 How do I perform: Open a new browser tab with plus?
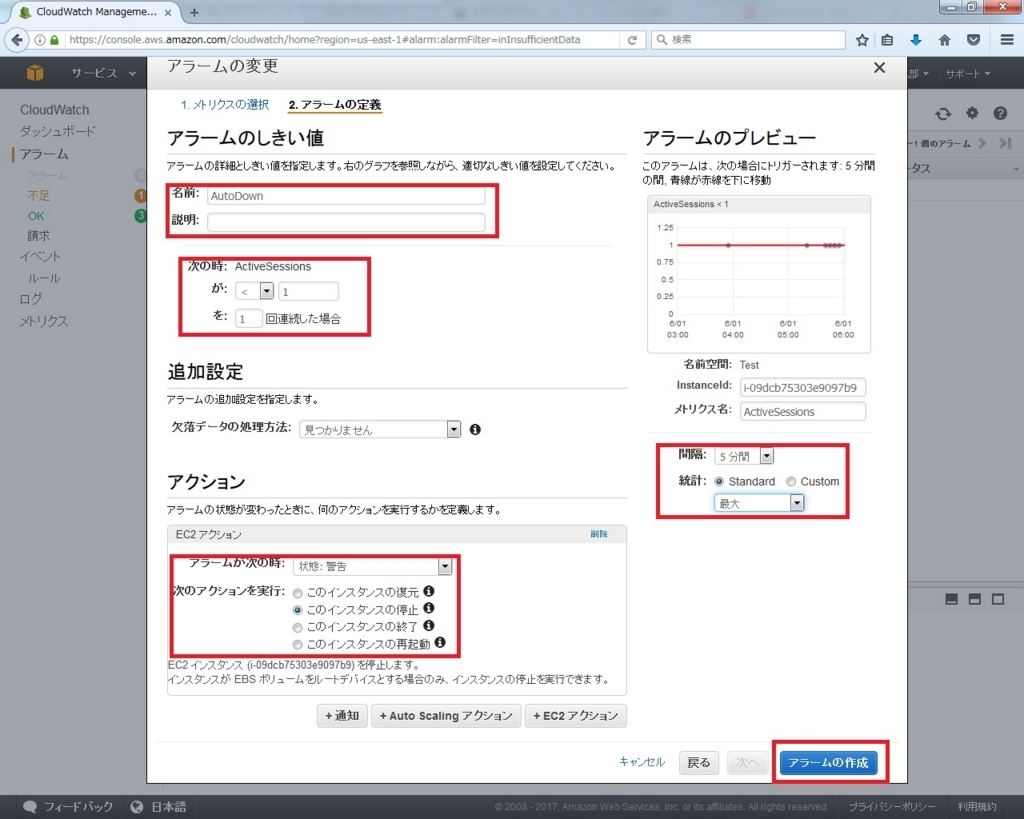click(x=194, y=12)
